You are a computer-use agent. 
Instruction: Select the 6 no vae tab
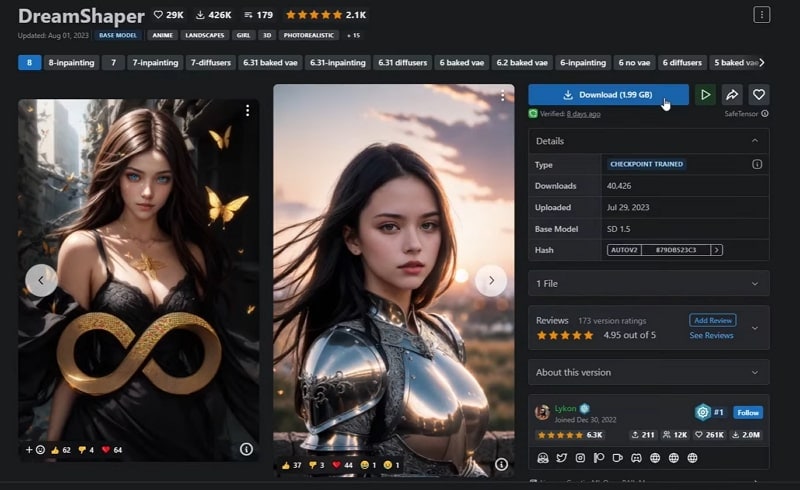[x=634, y=63]
